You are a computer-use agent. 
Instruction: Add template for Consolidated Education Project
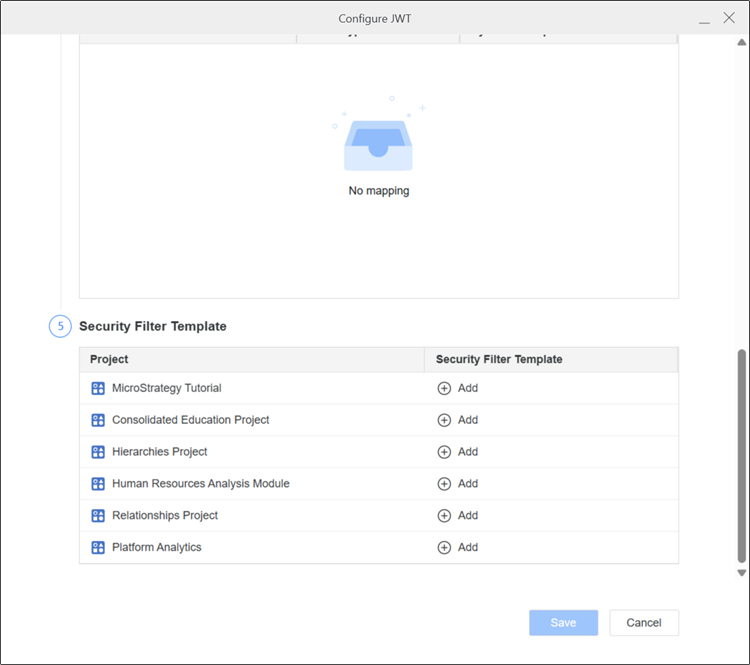(458, 420)
